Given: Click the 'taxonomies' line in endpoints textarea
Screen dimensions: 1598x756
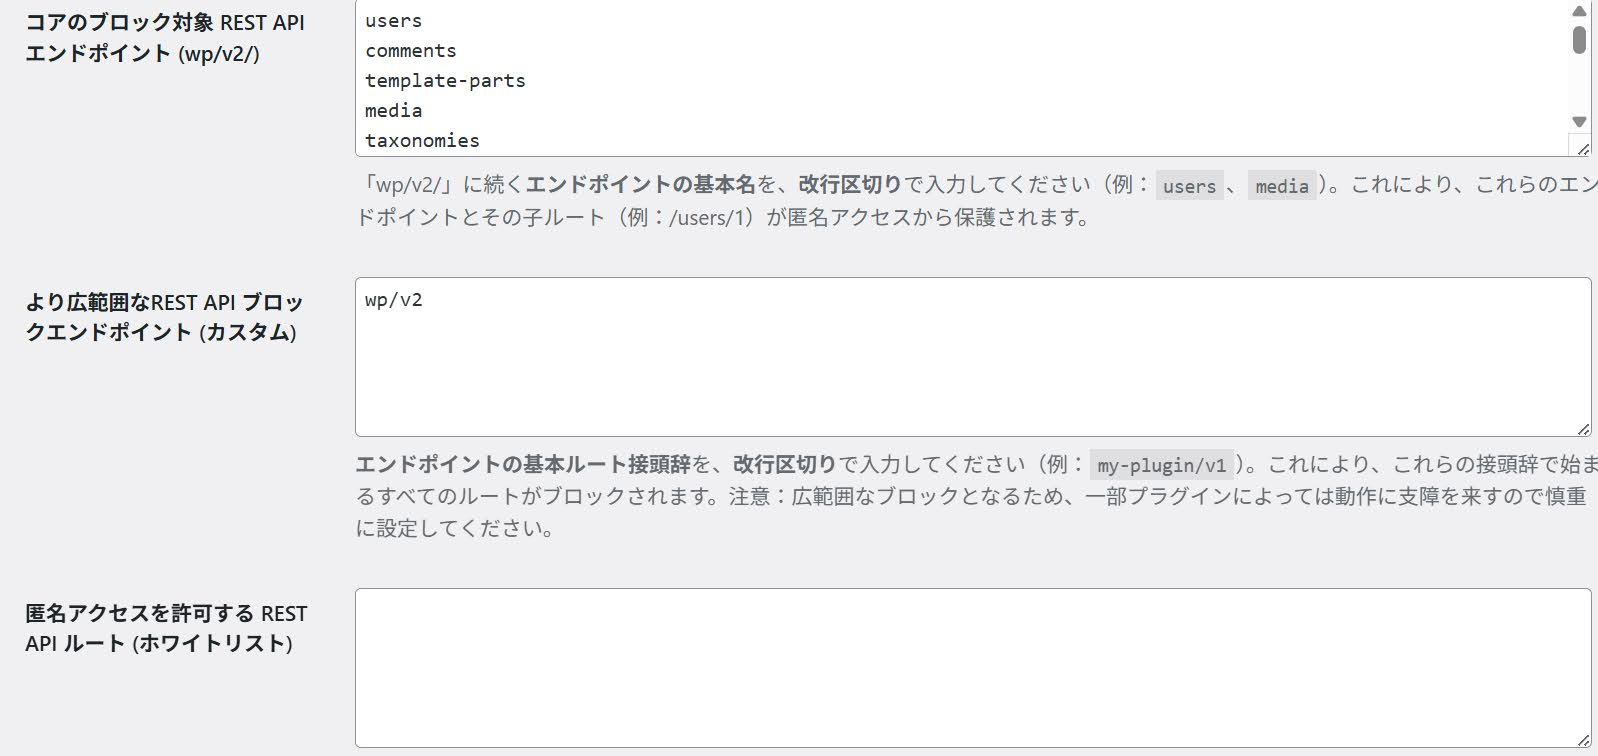Looking at the screenshot, I should pos(422,141).
